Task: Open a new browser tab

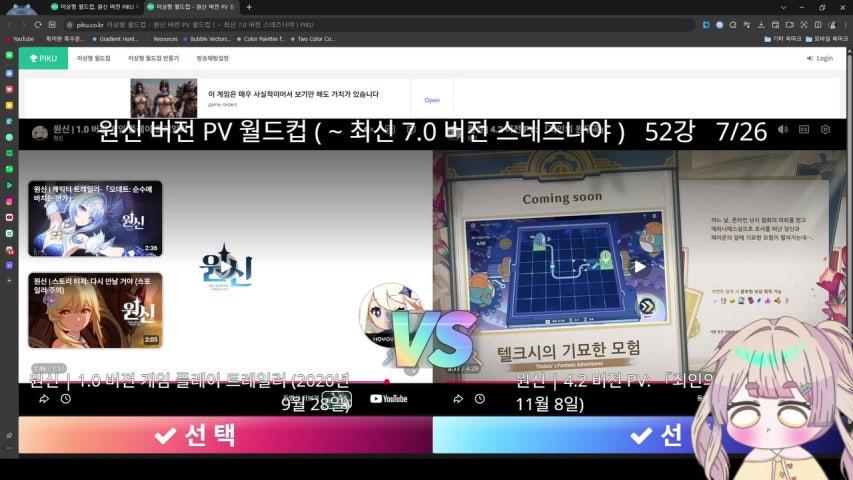Action: tap(249, 7)
